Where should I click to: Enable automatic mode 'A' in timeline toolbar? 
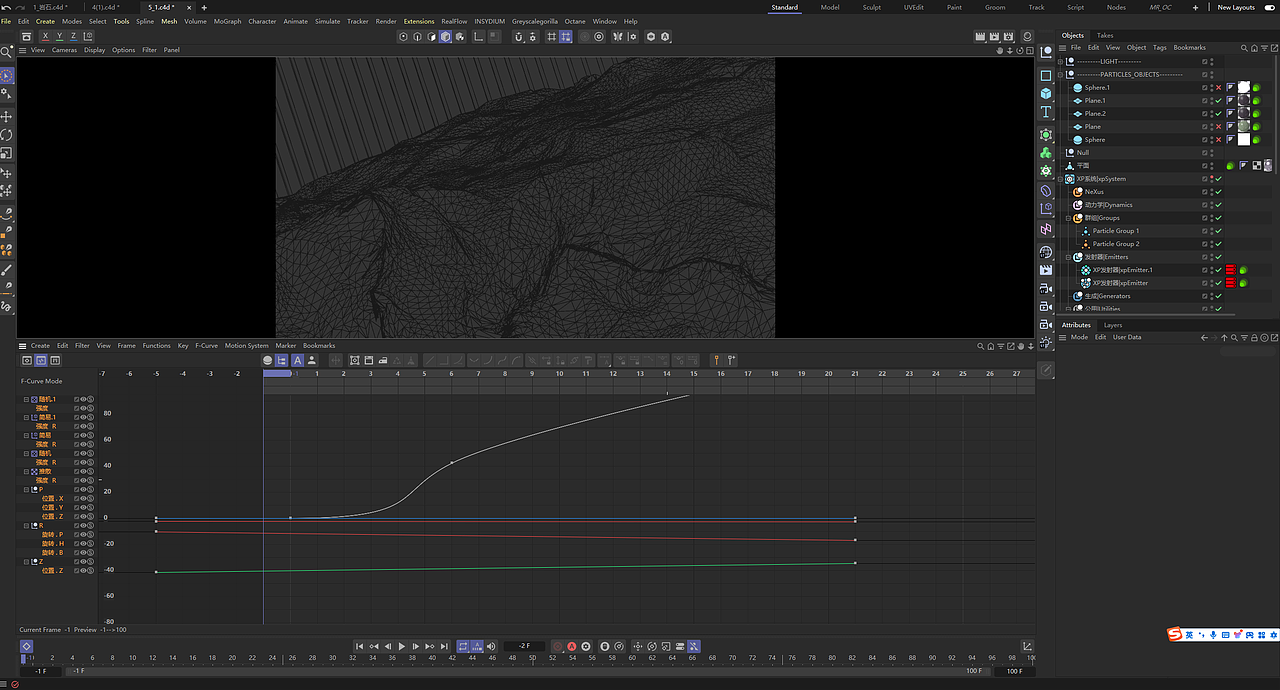pos(298,360)
